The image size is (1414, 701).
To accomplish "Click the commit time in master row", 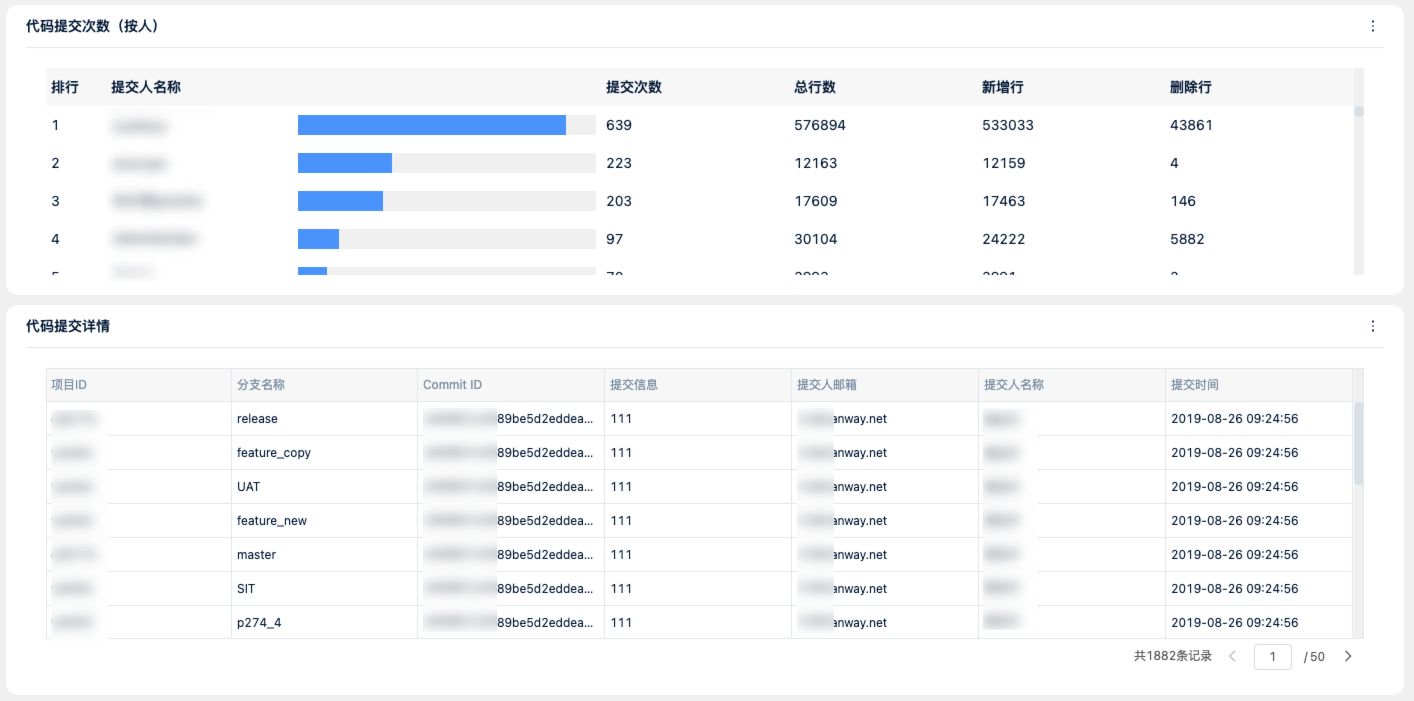I will pyautogui.click(x=1259, y=555).
